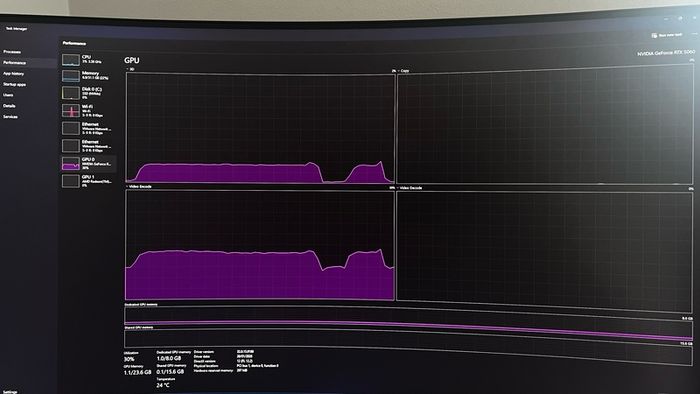Image resolution: width=700 pixels, height=394 pixels.
Task: Open App history in sidebar
Action: (x=14, y=74)
